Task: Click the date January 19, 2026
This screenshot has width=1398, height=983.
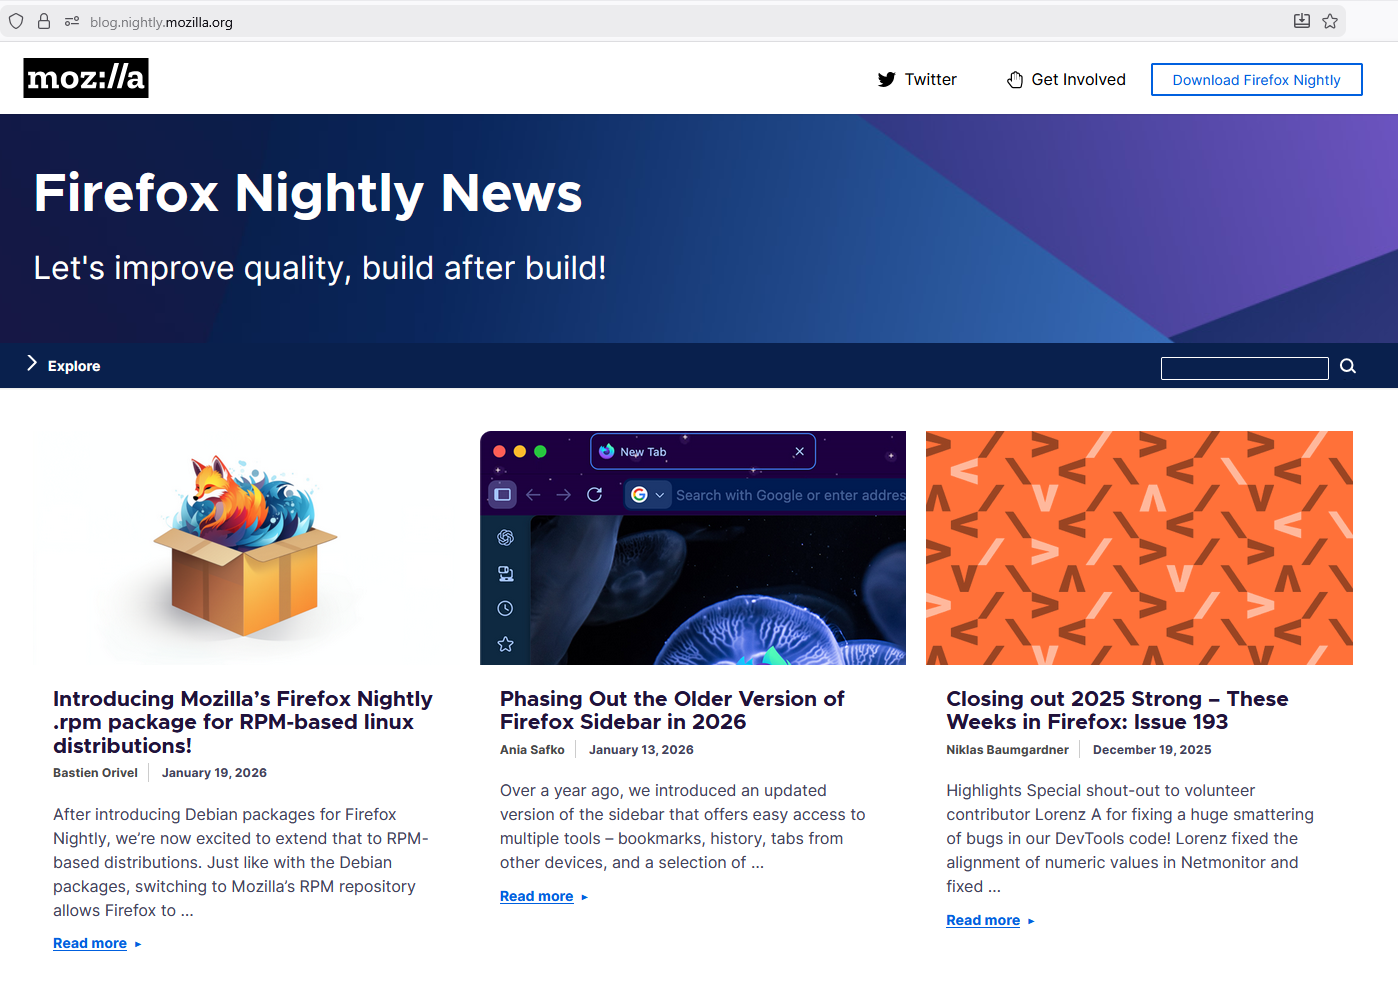Action: tap(214, 773)
